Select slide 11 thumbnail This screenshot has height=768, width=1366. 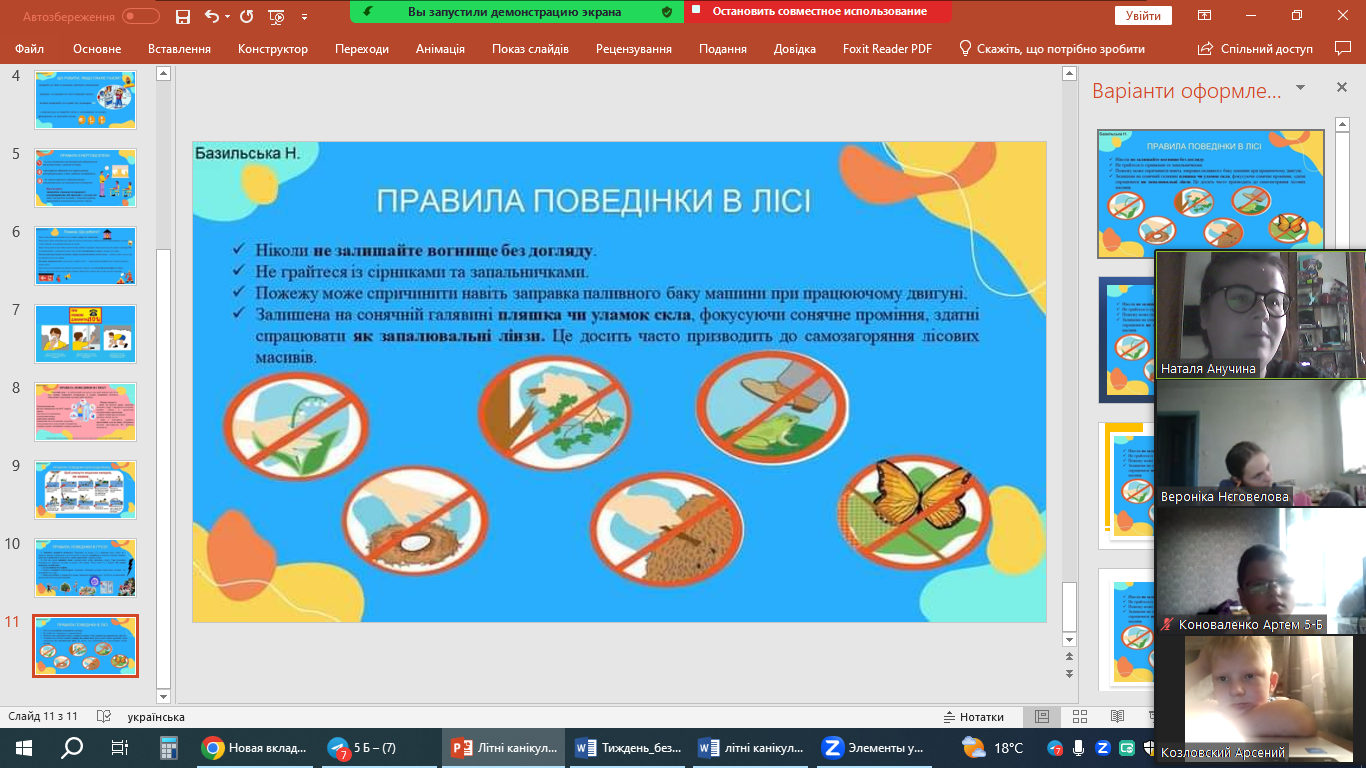(x=85, y=646)
